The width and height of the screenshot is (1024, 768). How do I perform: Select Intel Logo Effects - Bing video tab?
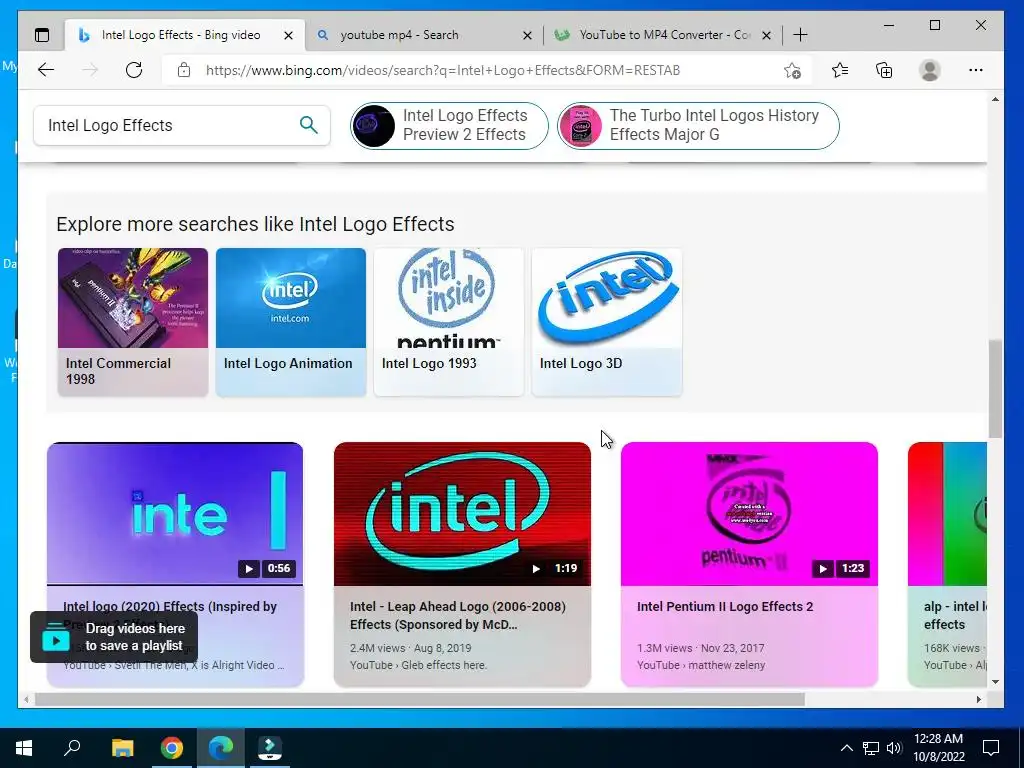point(185,35)
